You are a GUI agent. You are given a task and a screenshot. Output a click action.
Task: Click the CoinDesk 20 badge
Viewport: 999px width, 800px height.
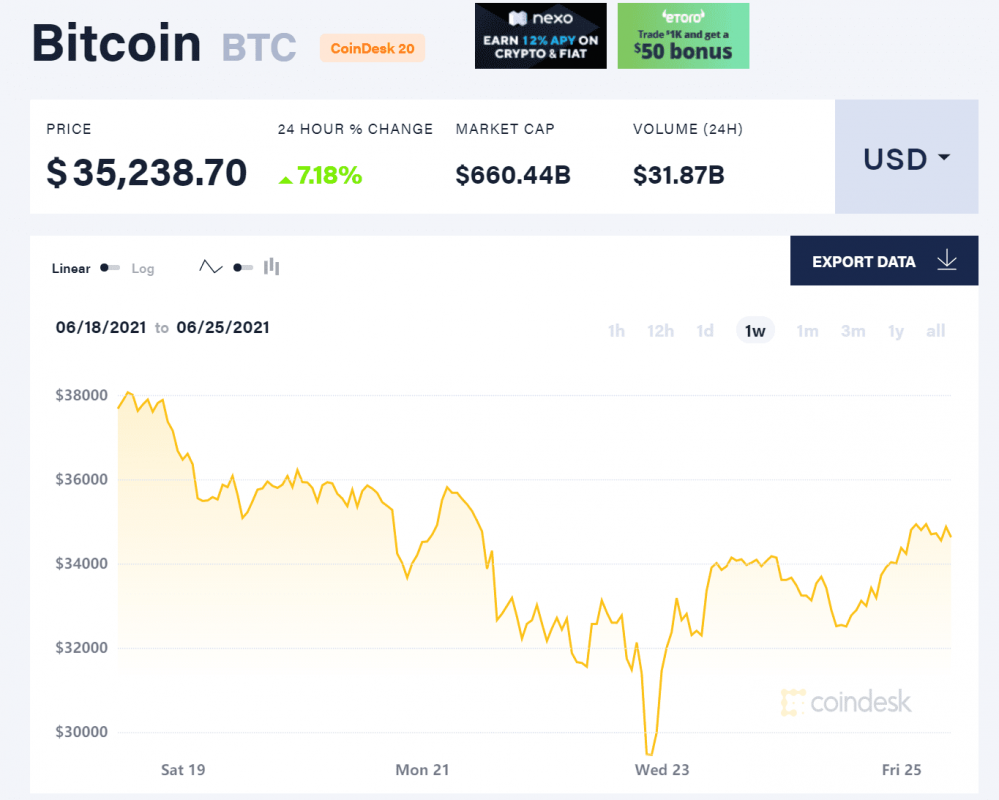372,48
